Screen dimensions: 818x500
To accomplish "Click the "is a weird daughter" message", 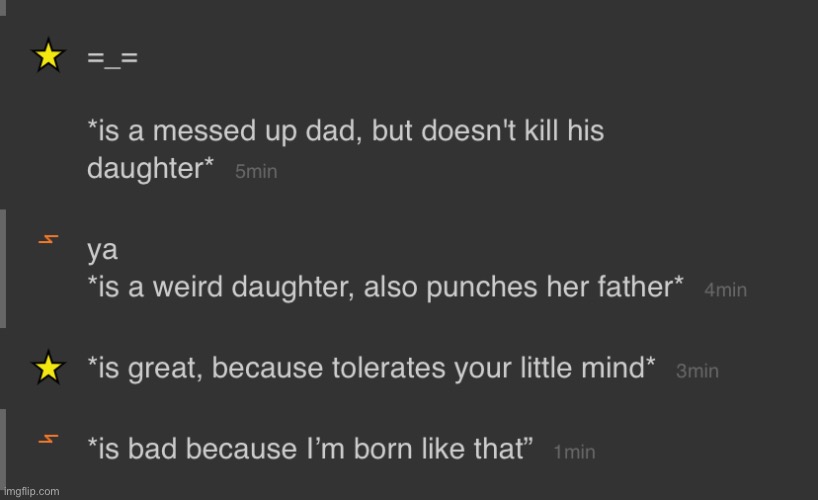I will click(x=385, y=287).
